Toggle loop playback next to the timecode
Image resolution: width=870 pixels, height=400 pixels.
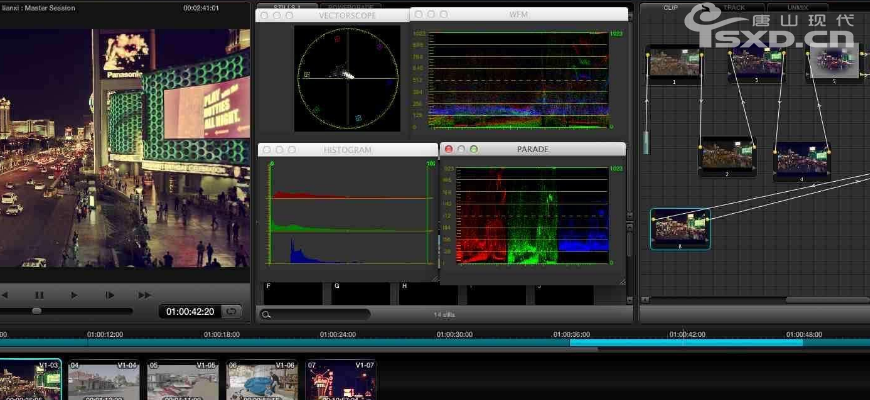point(231,312)
